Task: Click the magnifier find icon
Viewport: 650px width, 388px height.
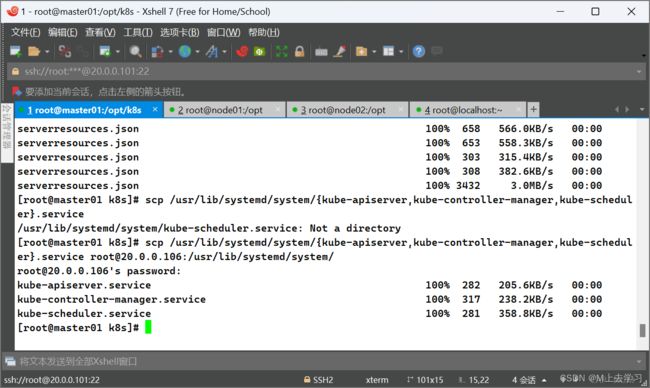Action: click(135, 51)
